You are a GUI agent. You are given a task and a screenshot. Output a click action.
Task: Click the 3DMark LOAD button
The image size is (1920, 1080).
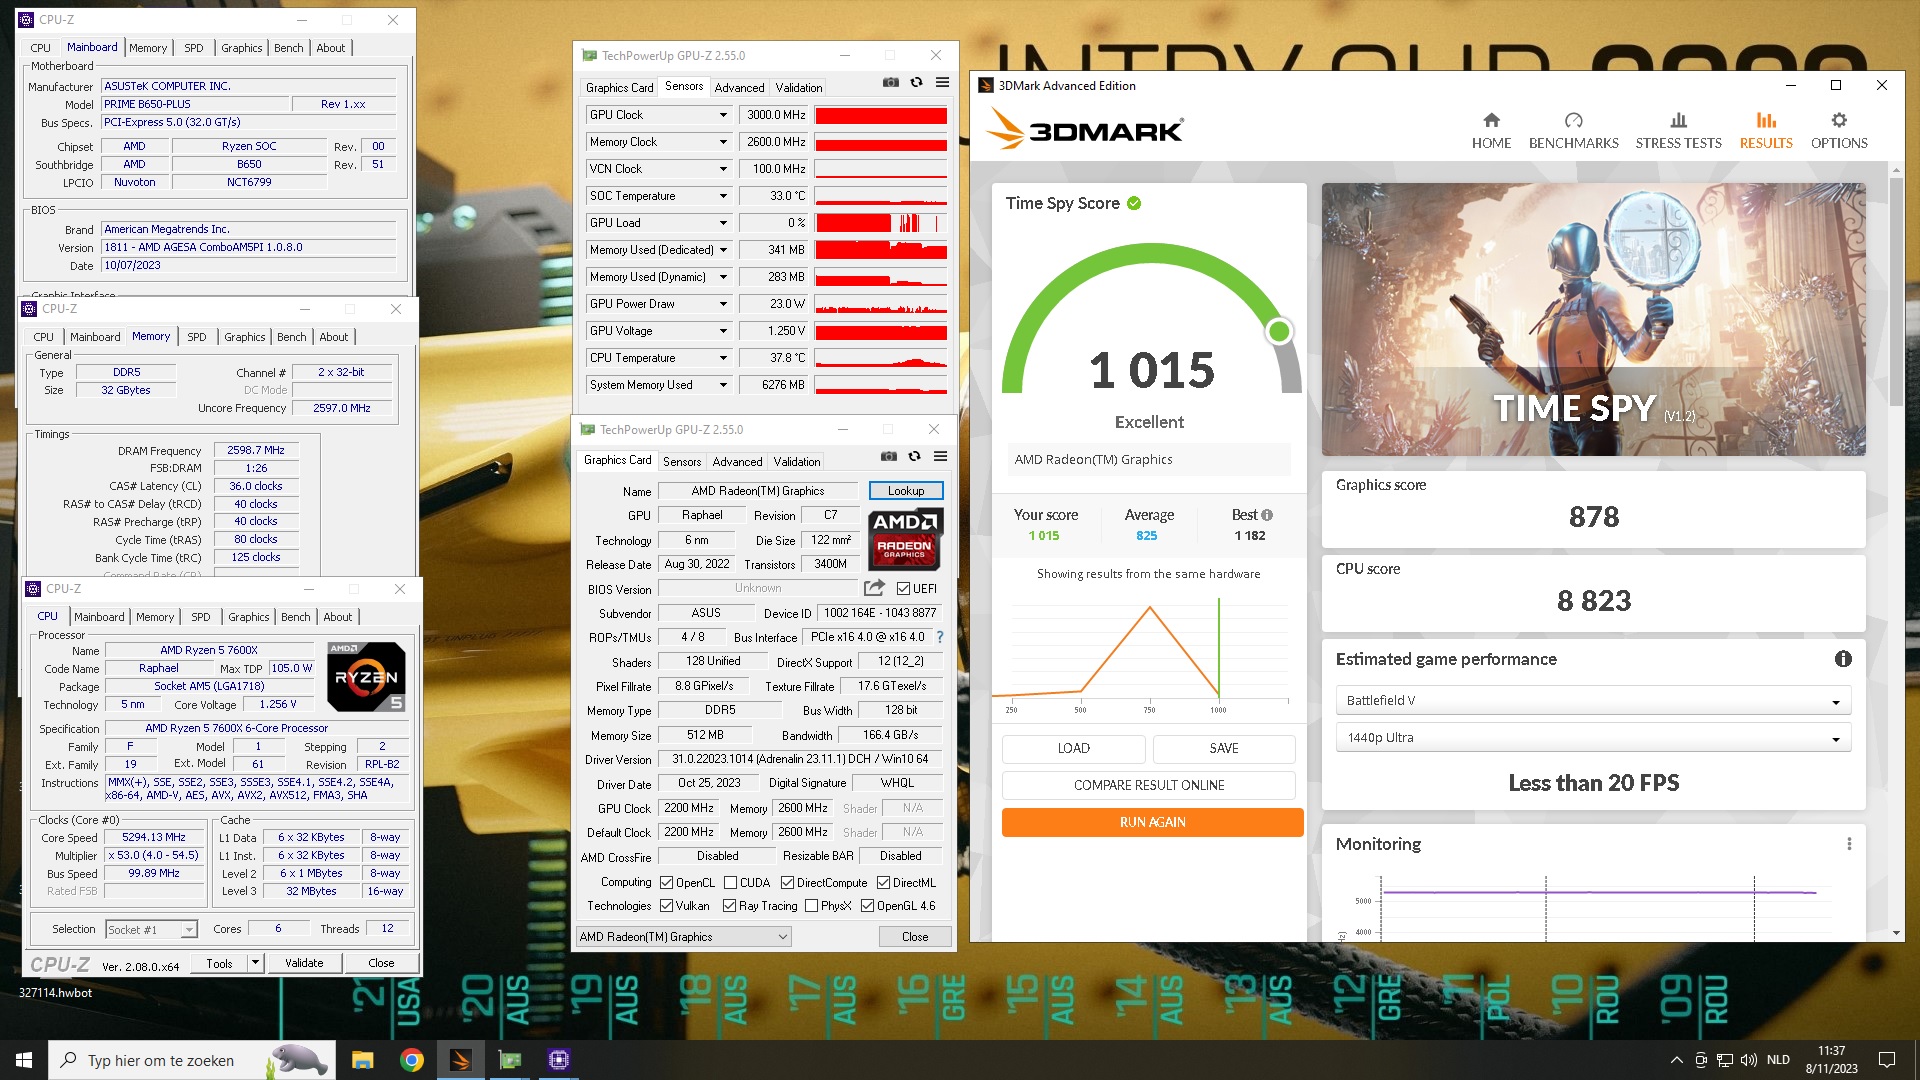click(x=1074, y=748)
